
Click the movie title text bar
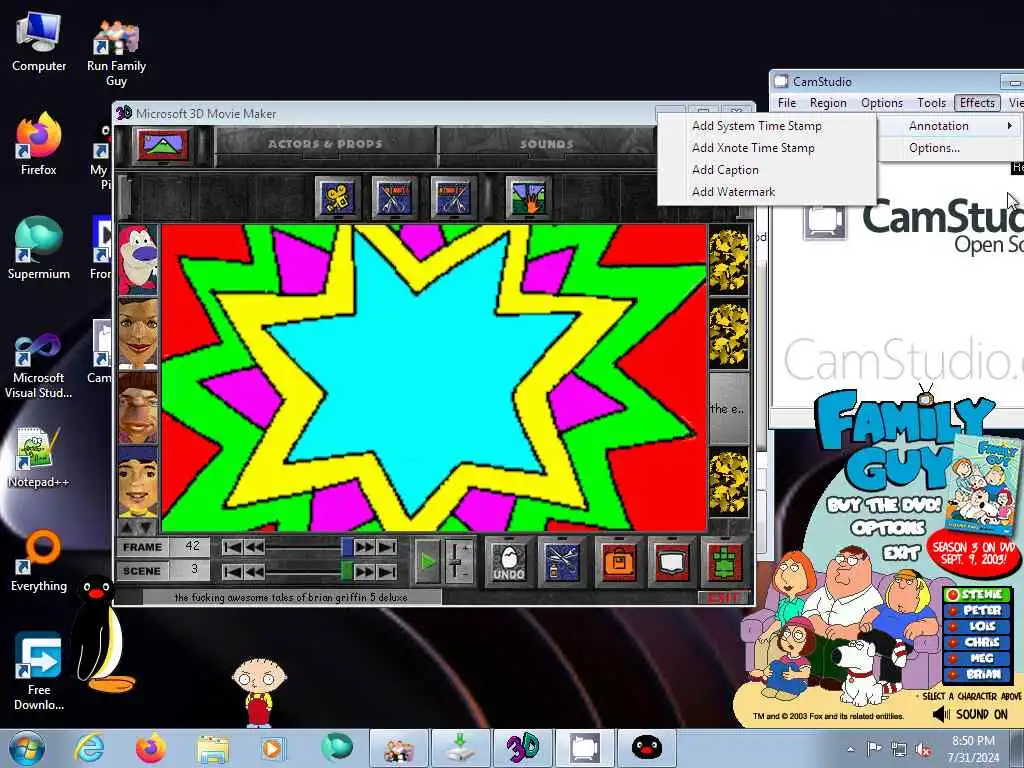tap(291, 597)
